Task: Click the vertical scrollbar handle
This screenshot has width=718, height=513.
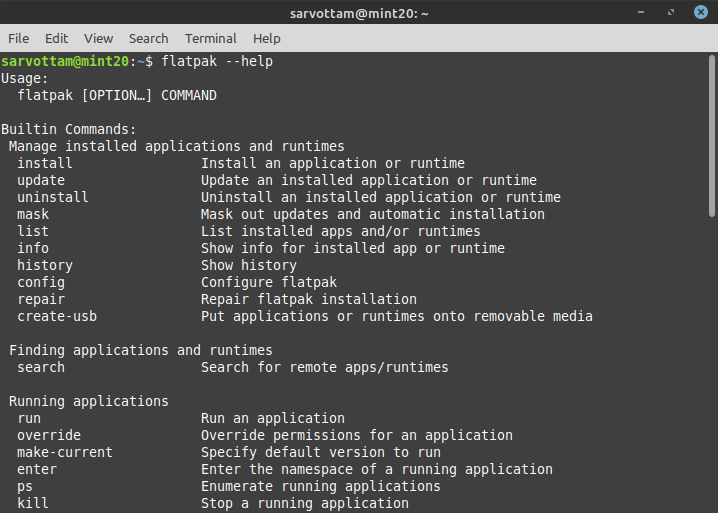Action: click(712, 135)
